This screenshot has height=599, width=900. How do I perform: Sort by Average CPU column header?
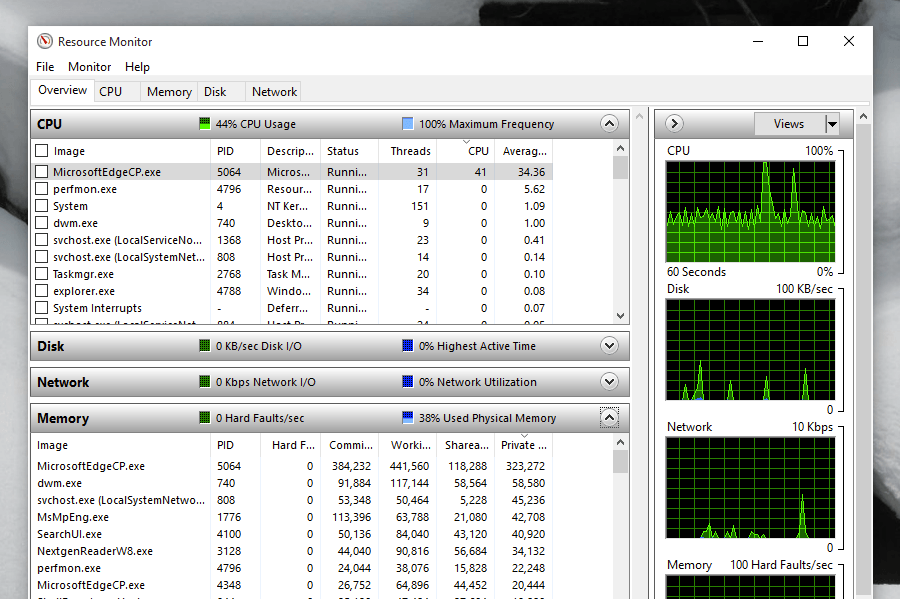click(524, 151)
